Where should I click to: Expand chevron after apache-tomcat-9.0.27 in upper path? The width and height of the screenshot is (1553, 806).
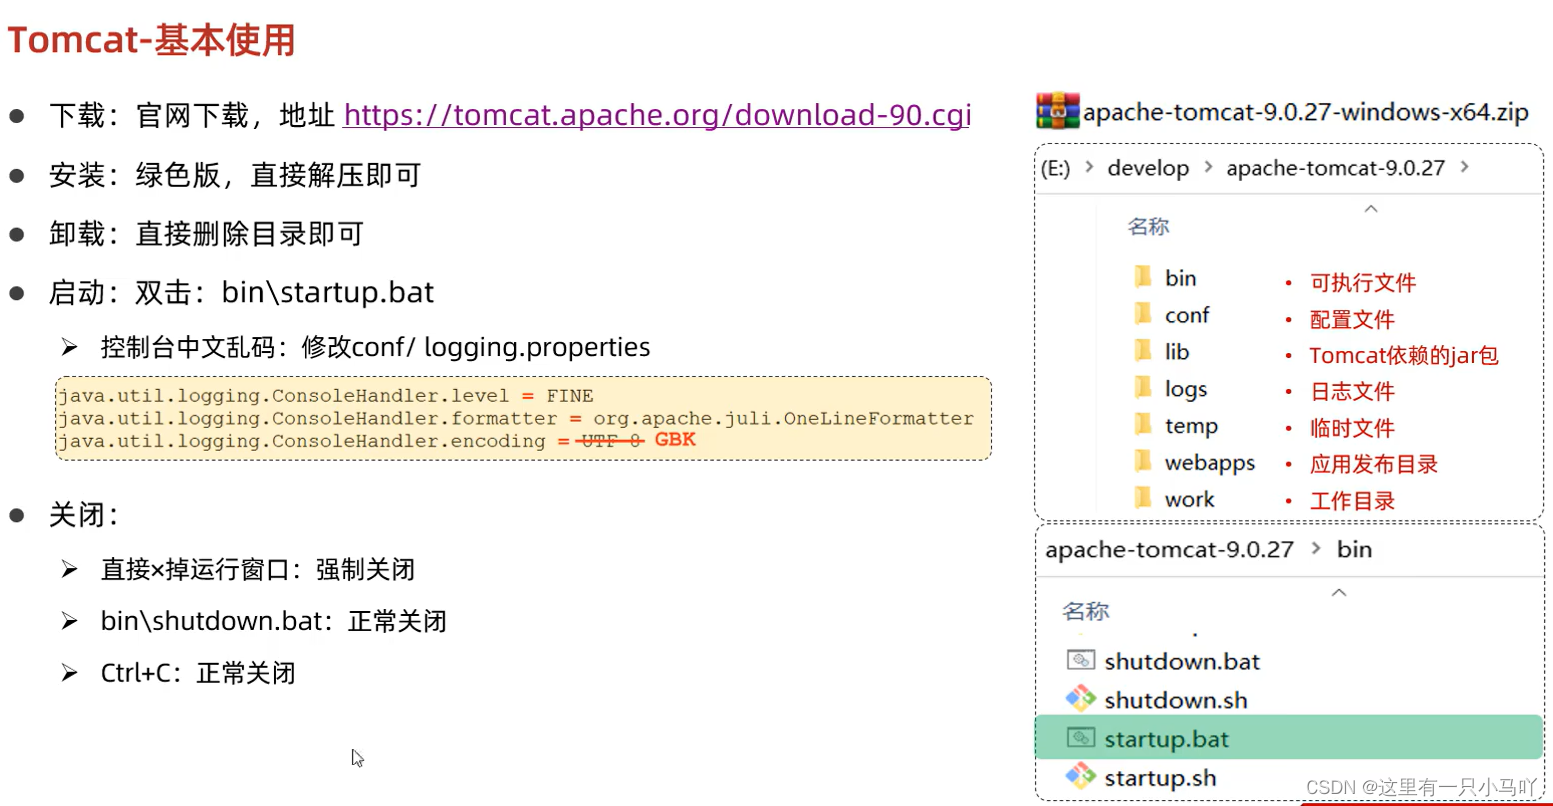click(x=1465, y=167)
